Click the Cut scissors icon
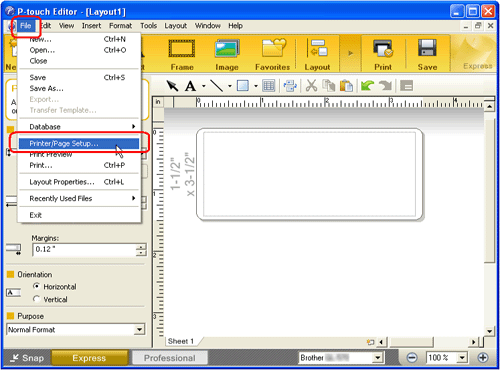Viewport: 500px width, 370px height. click(311, 86)
